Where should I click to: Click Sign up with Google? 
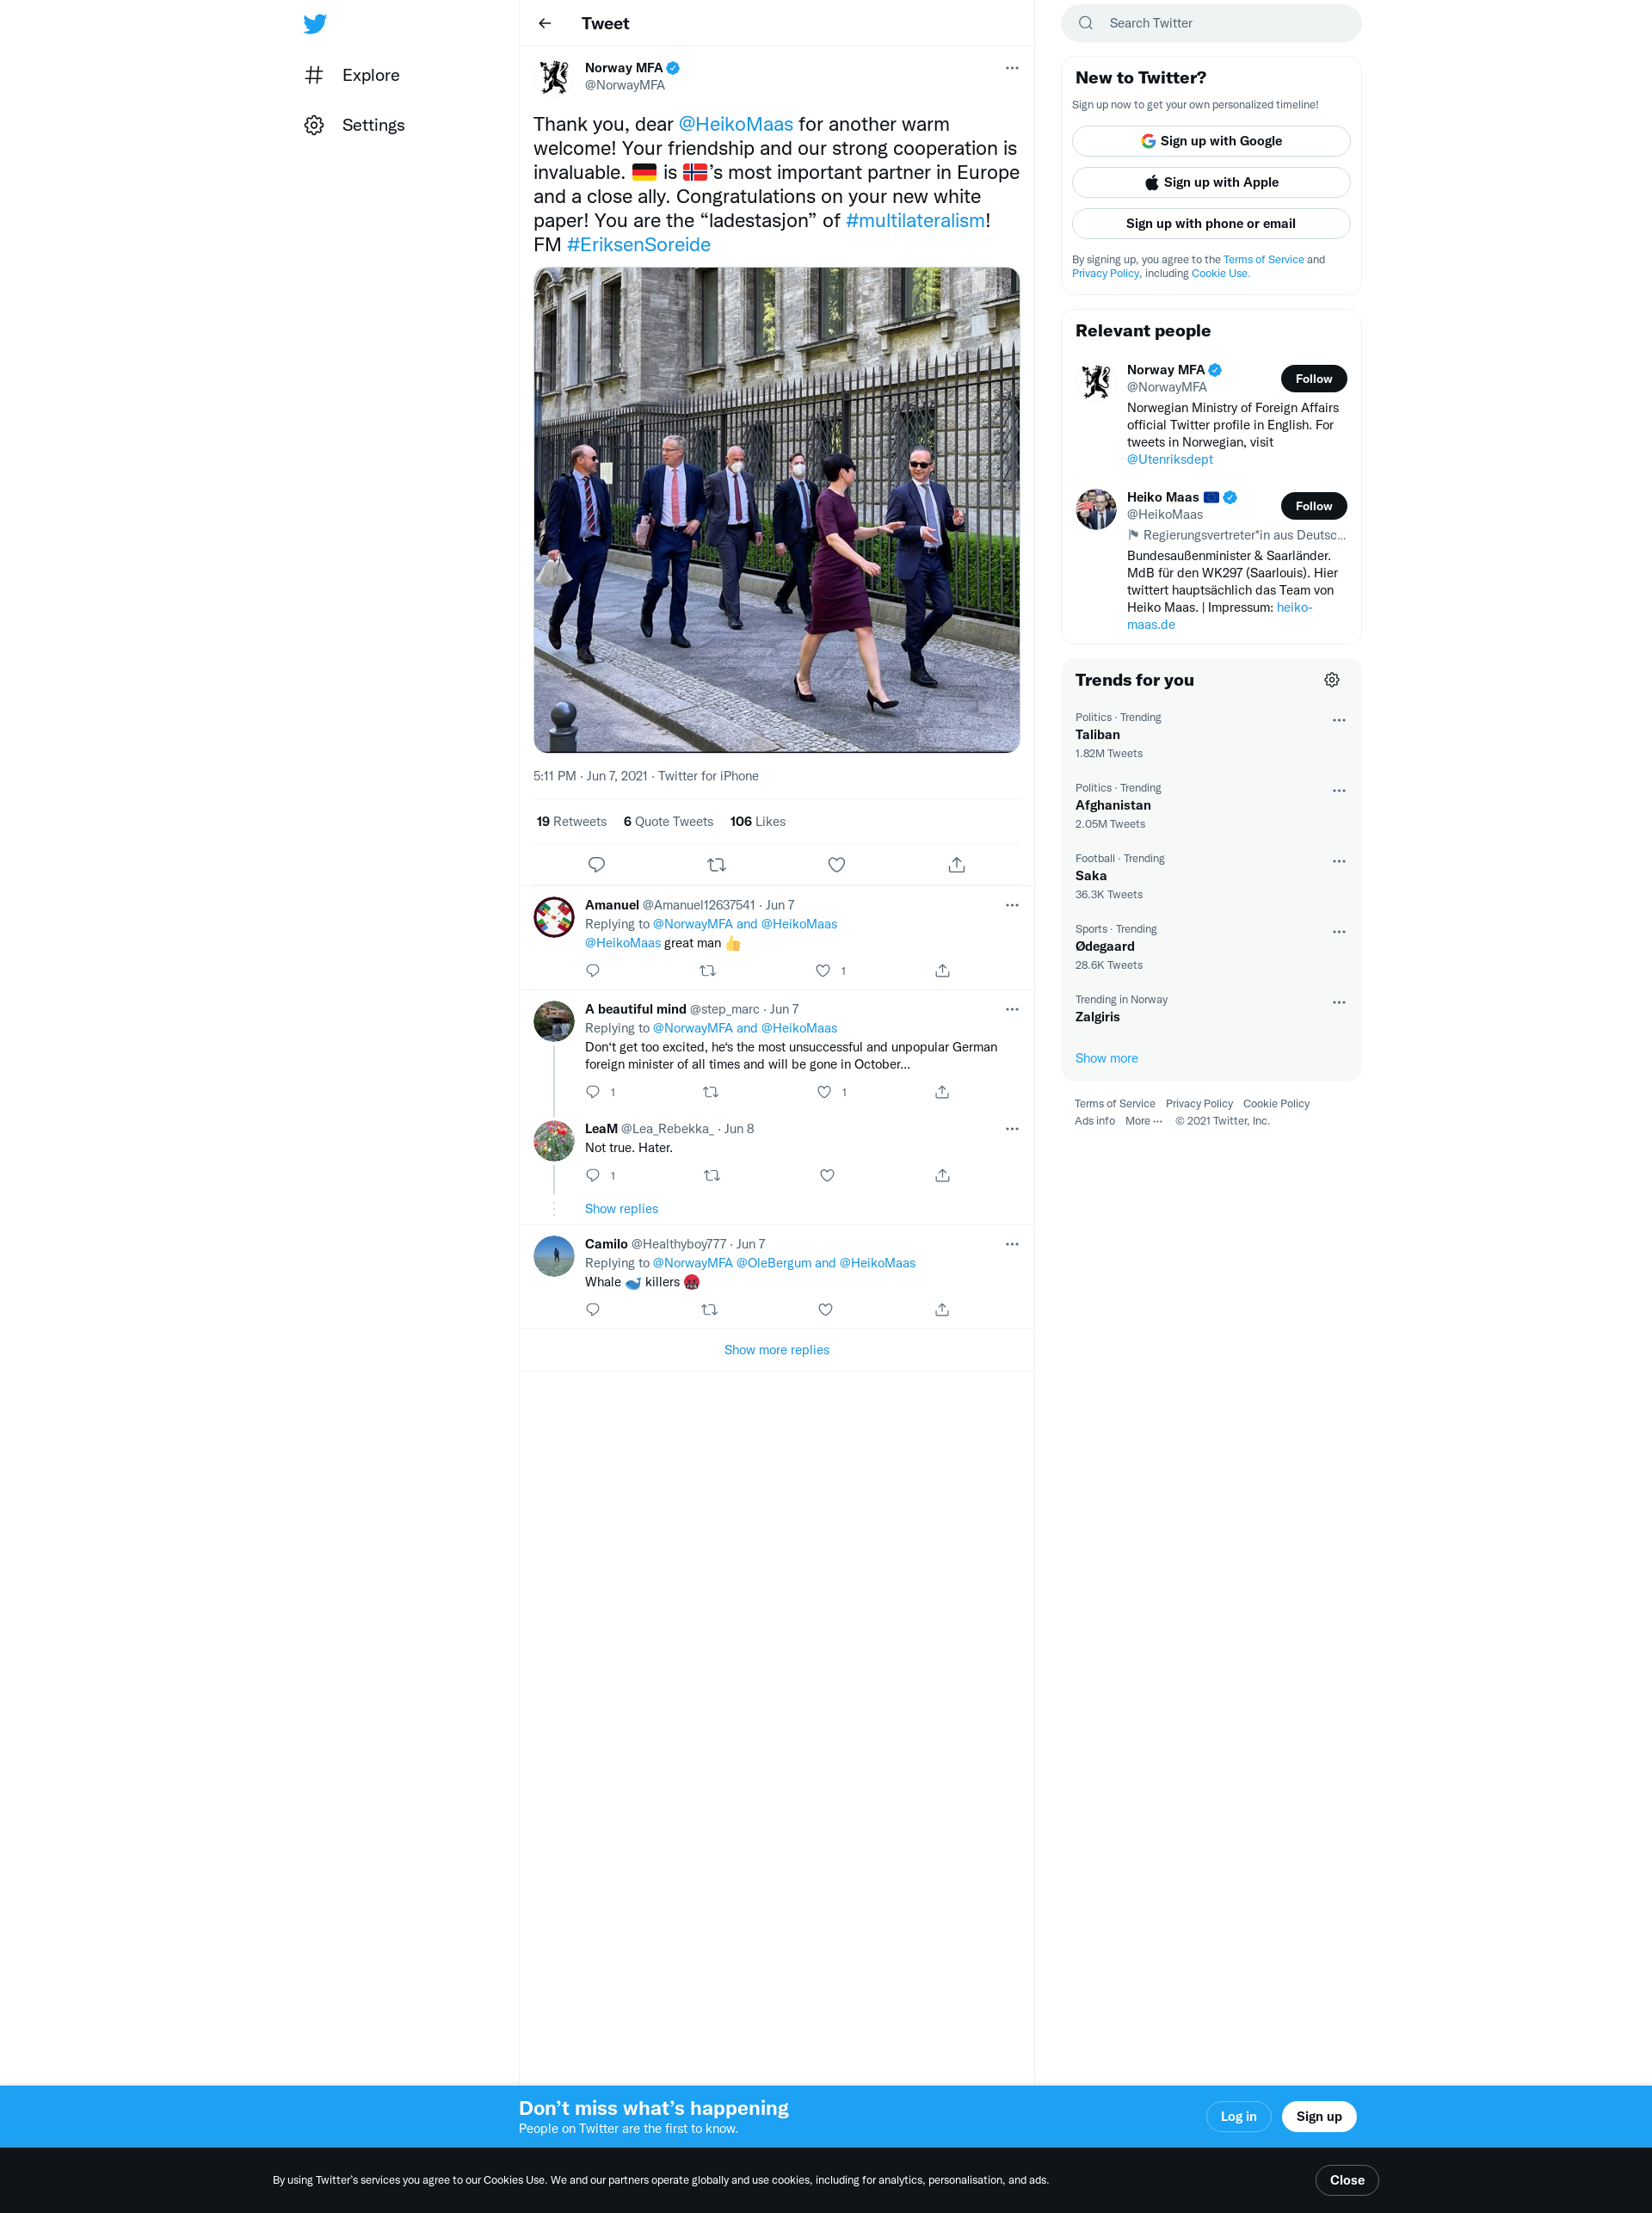[x=1210, y=141]
